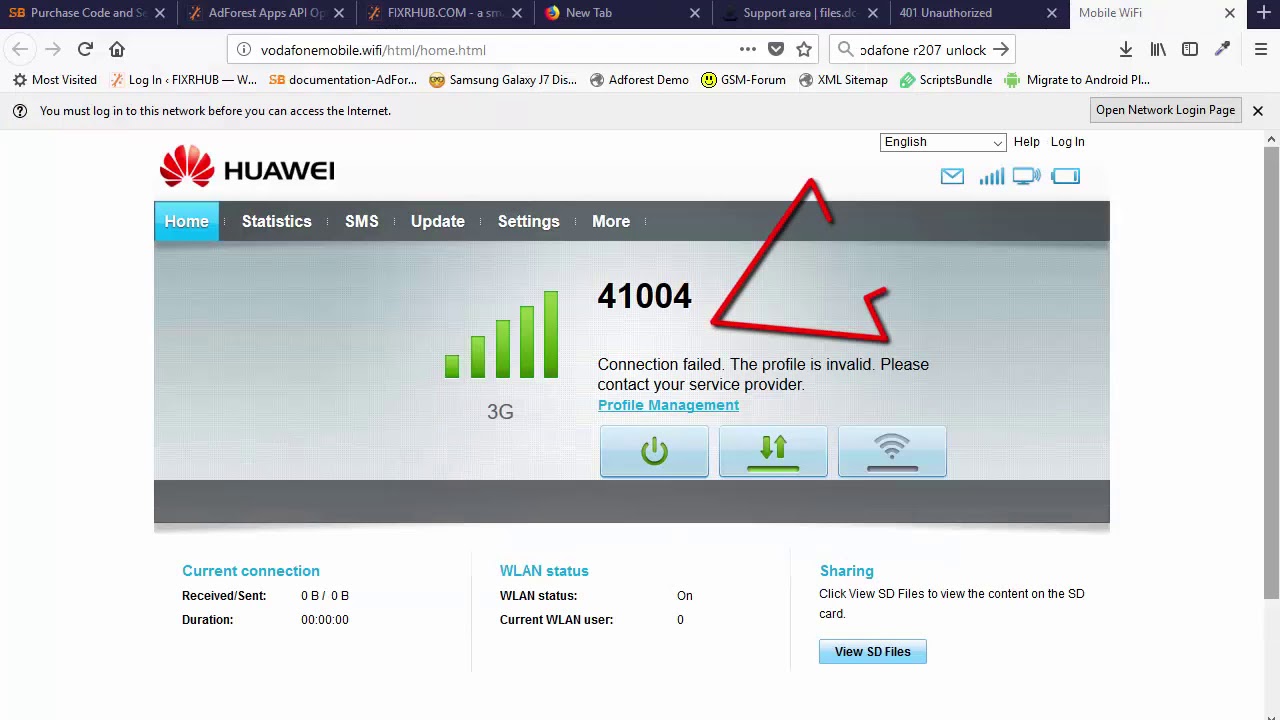The height and width of the screenshot is (720, 1280).
Task: Switch to the 401 Unauthorized tab
Action: pyautogui.click(x=978, y=13)
